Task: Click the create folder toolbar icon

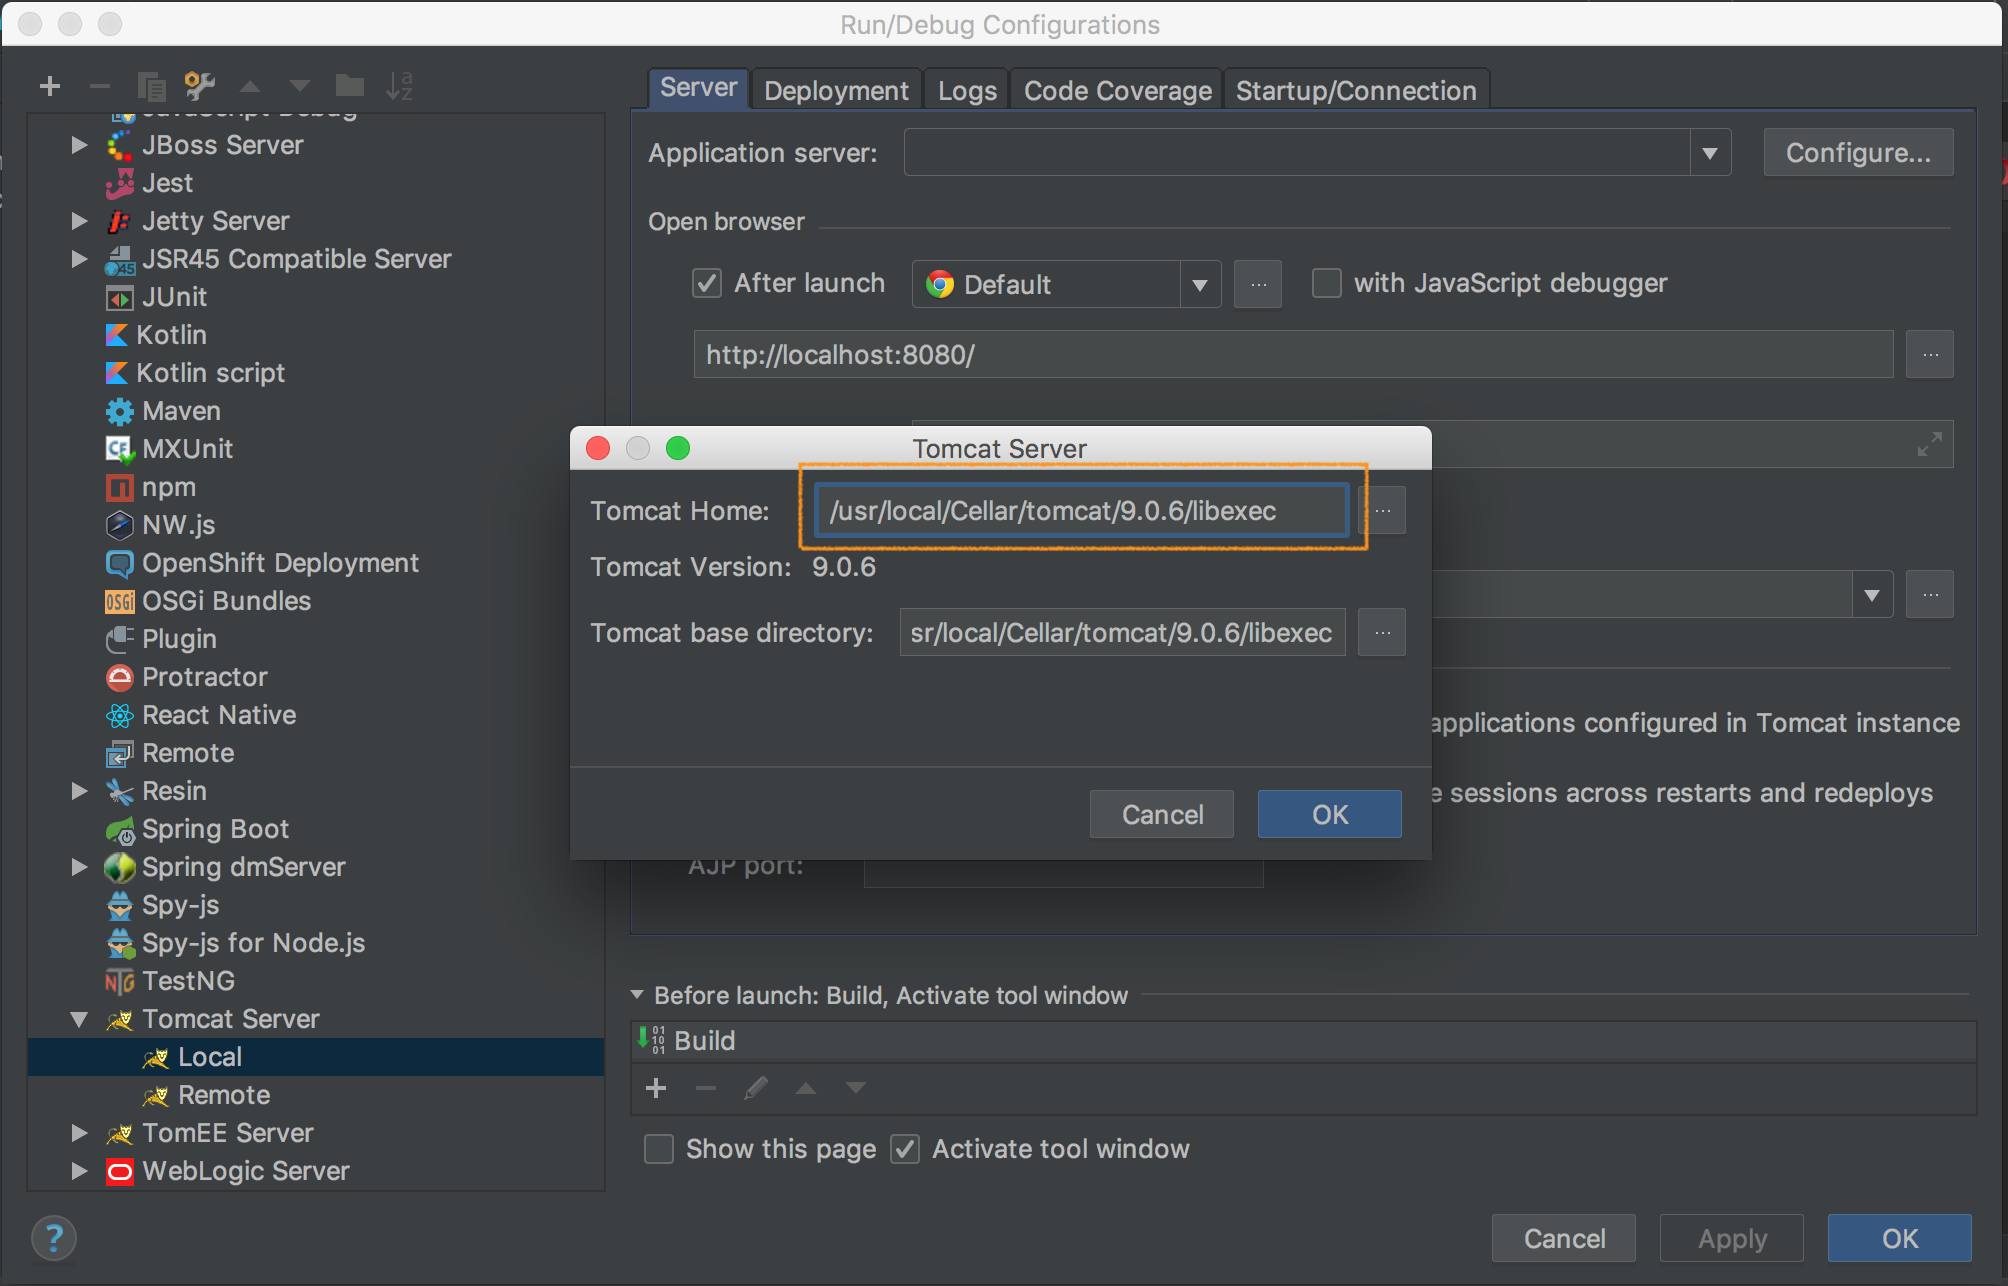Action: point(349,87)
